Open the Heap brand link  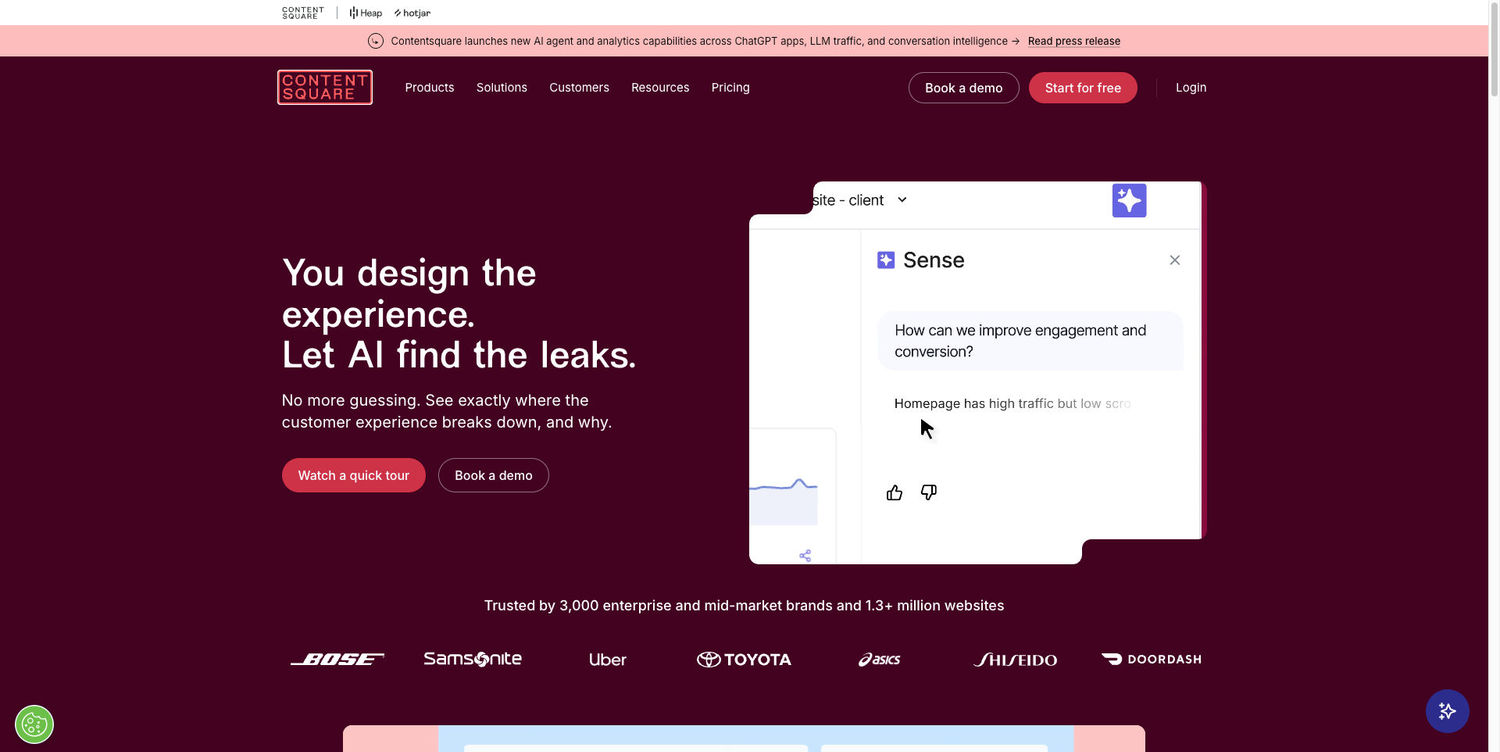pos(365,13)
